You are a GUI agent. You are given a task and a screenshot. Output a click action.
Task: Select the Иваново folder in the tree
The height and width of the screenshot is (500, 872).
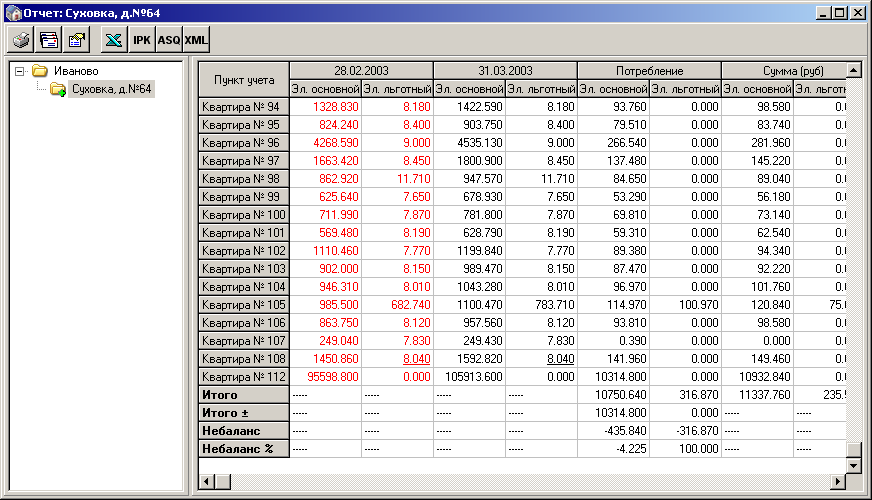coord(76,71)
